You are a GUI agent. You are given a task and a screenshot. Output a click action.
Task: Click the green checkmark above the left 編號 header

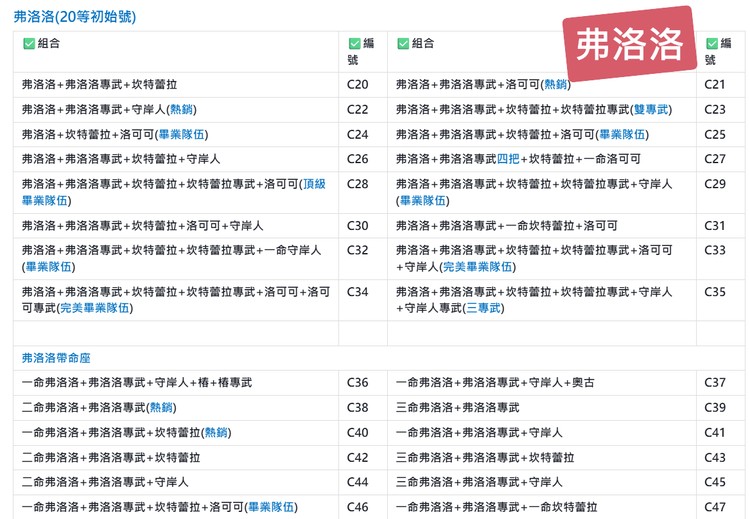point(354,44)
